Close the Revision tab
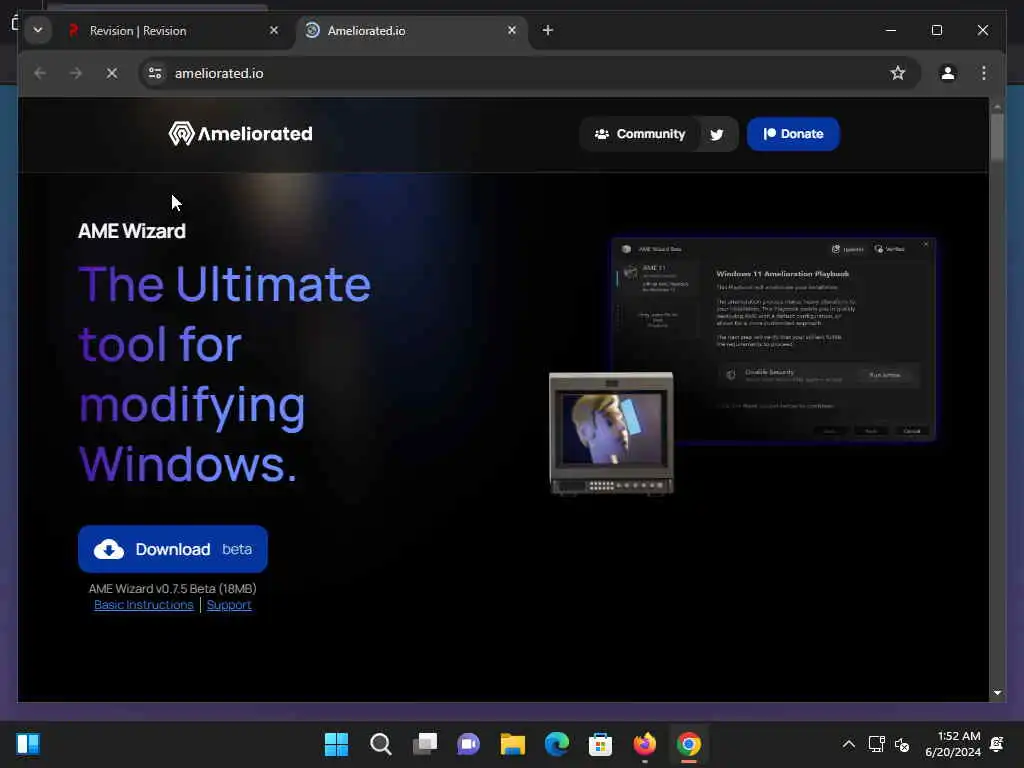The image size is (1024, 768). click(274, 31)
